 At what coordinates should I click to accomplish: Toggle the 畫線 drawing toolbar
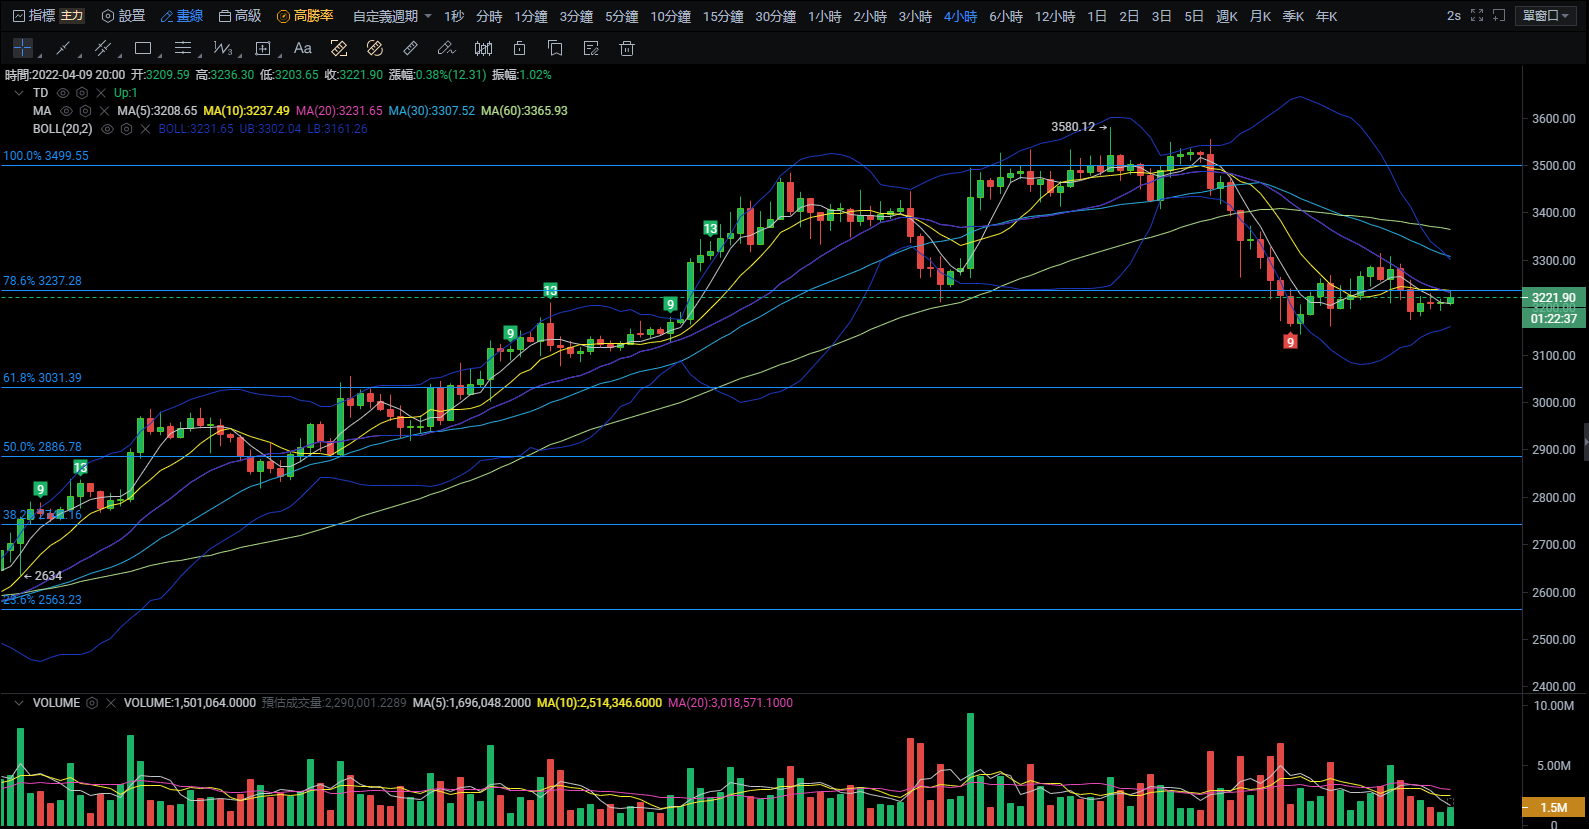pyautogui.click(x=182, y=16)
